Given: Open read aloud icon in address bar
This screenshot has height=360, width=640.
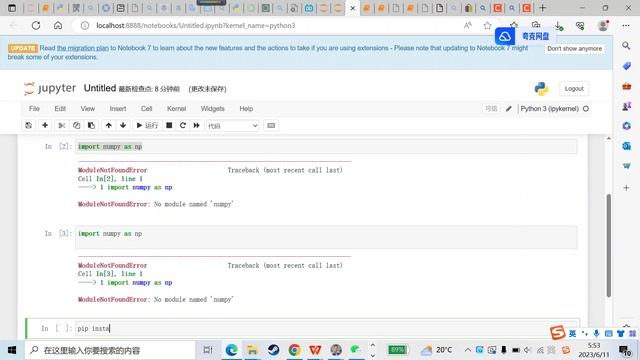Looking at the screenshot, I should pos(468,25).
